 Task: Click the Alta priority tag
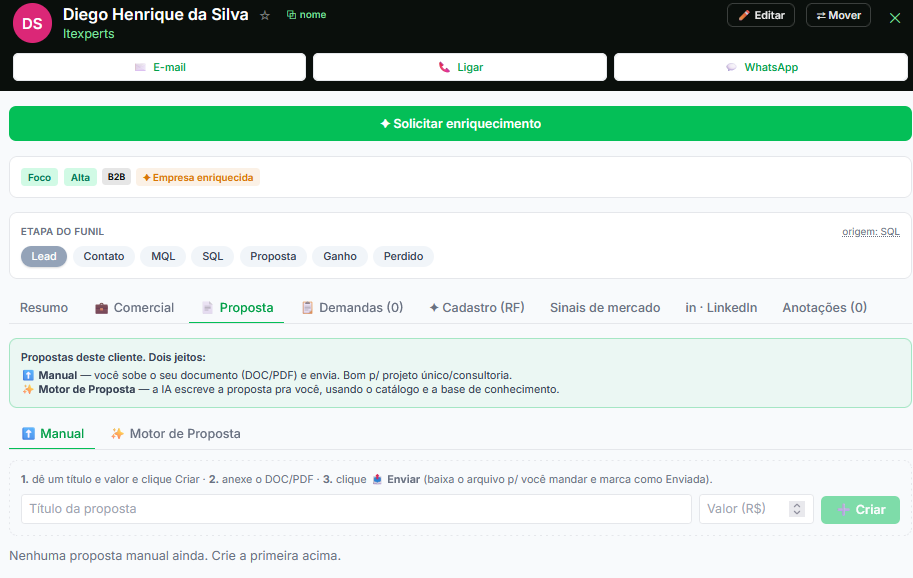point(80,178)
